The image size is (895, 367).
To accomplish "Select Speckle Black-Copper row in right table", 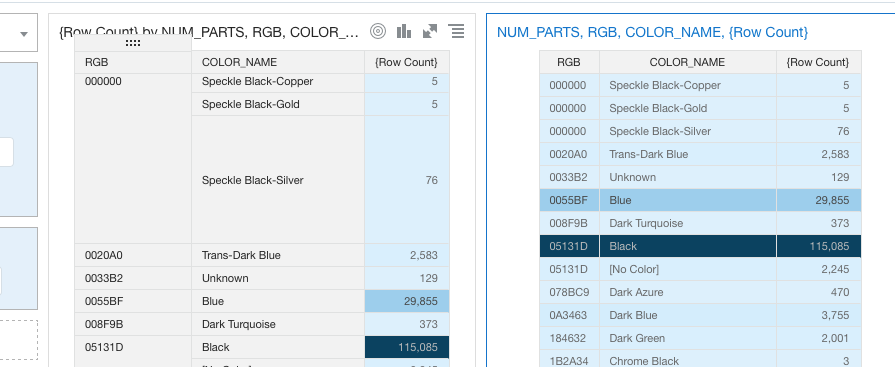I will tap(700, 86).
